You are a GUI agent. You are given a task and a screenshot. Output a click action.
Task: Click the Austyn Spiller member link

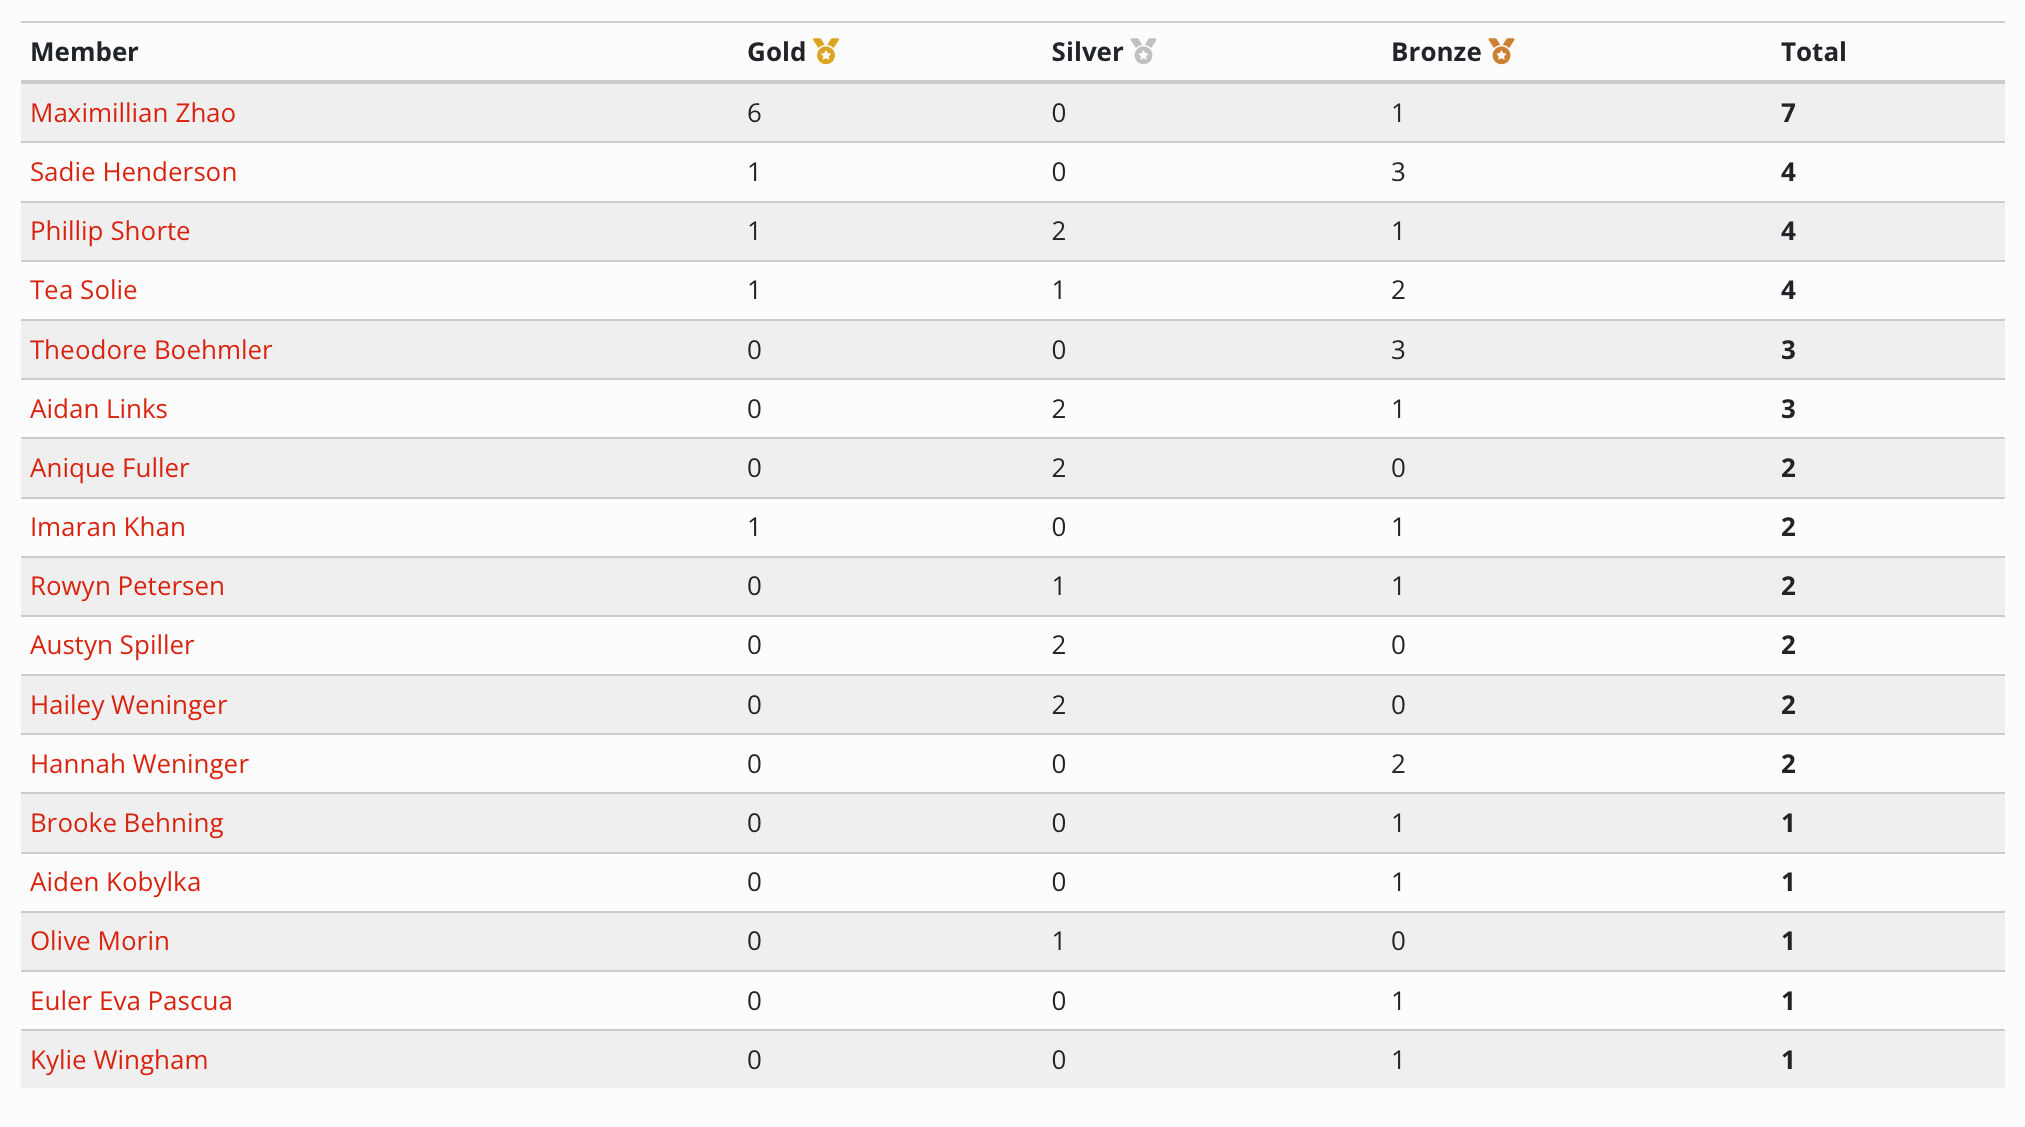point(112,645)
